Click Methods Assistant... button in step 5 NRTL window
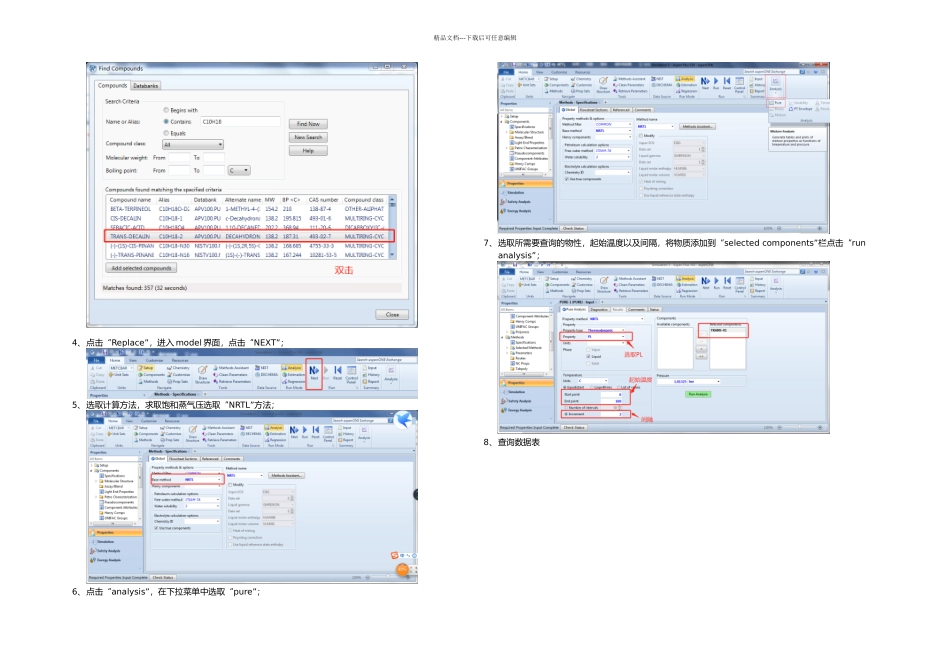Image resolution: width=950 pixels, height=672 pixels. (x=286, y=476)
